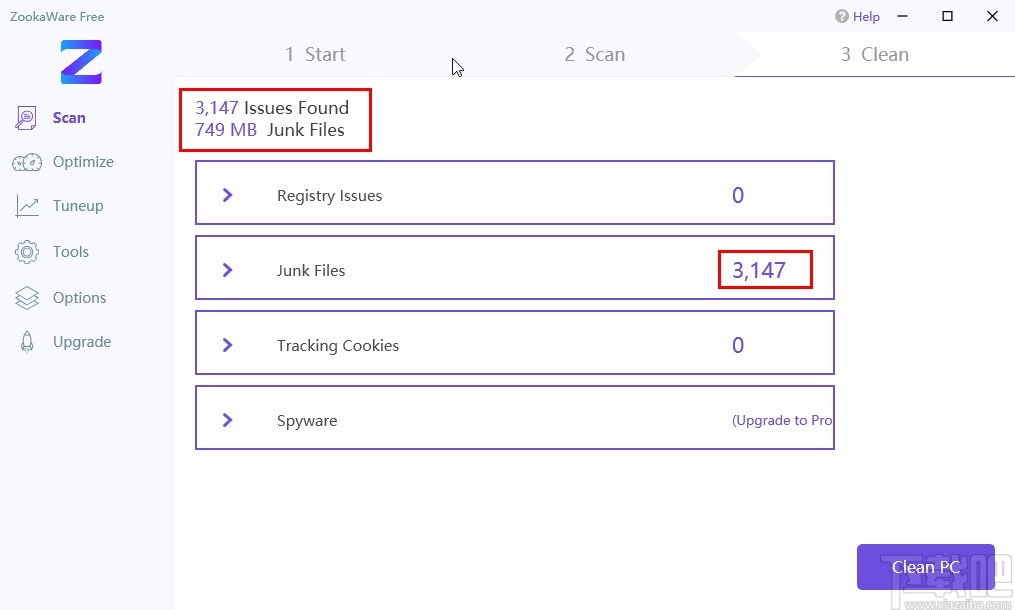1015x610 pixels.
Task: Minimize the ZookaWare window
Action: 902,16
